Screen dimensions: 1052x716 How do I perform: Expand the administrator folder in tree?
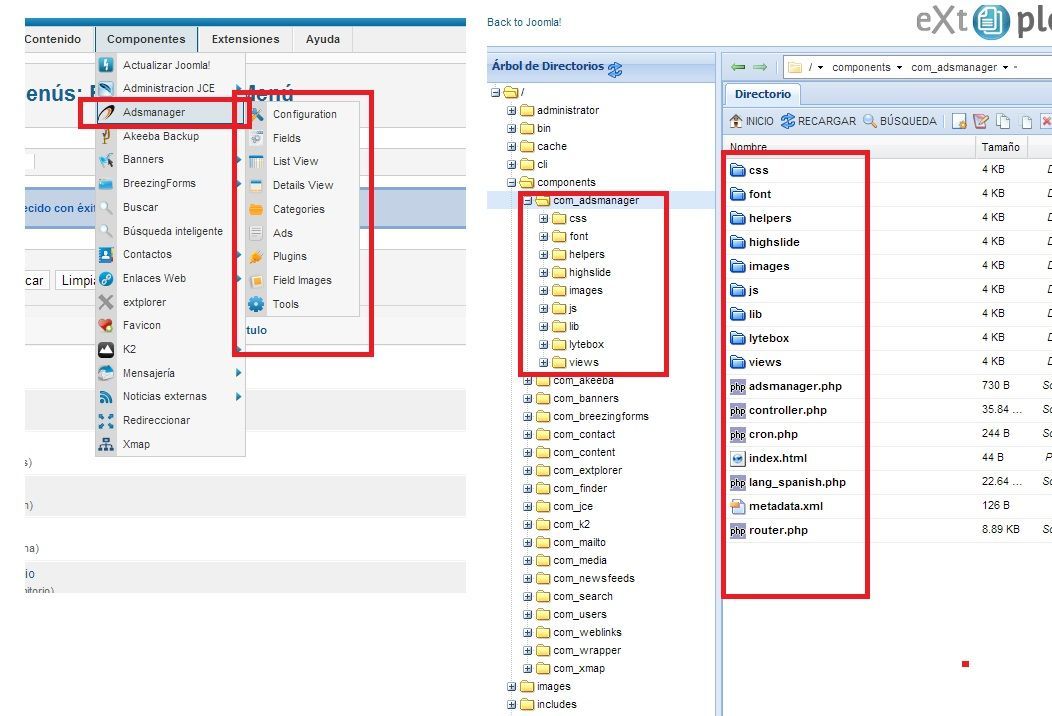pyautogui.click(x=511, y=110)
